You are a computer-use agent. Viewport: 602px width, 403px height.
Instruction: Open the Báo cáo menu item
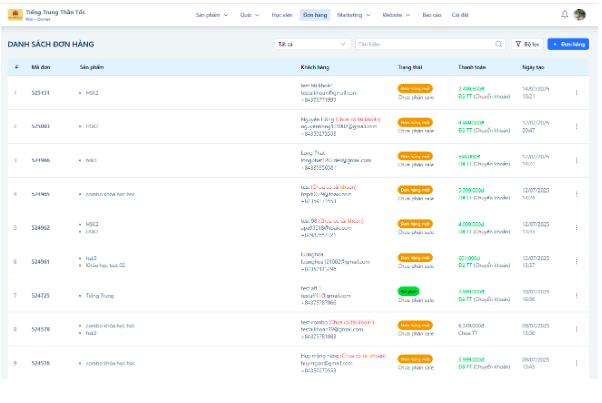(432, 15)
